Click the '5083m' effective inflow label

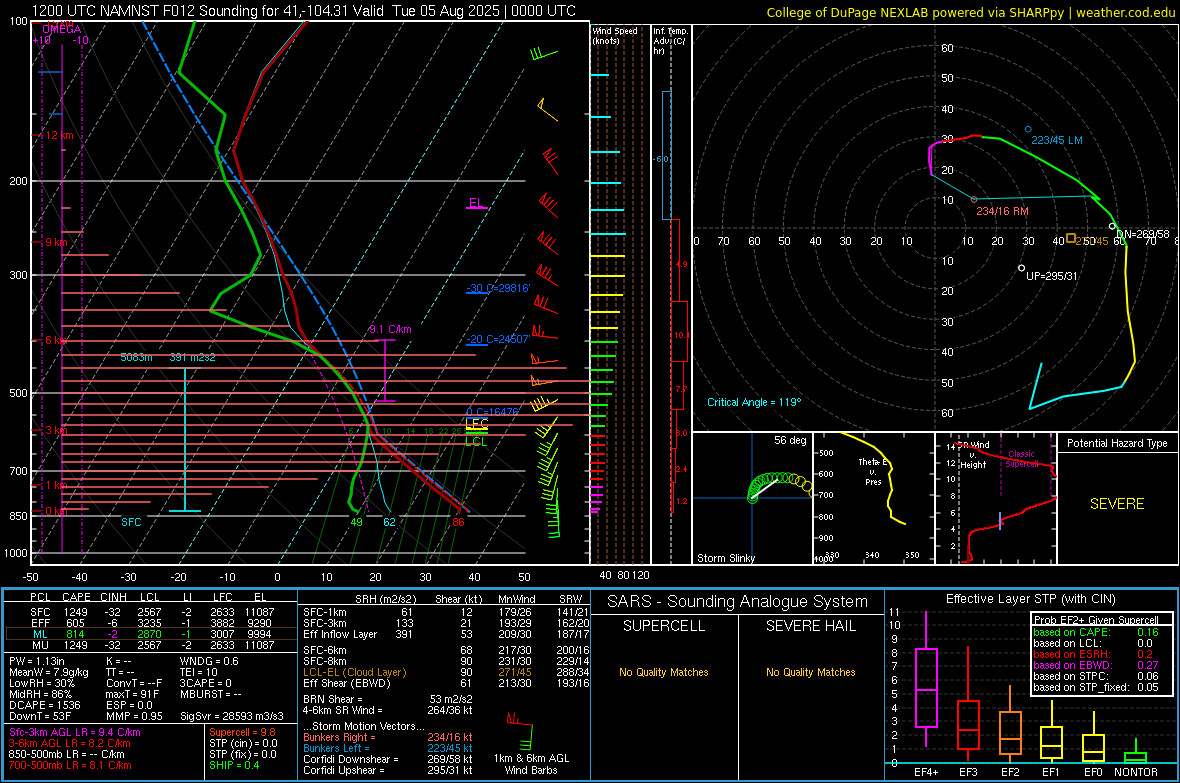click(x=136, y=358)
